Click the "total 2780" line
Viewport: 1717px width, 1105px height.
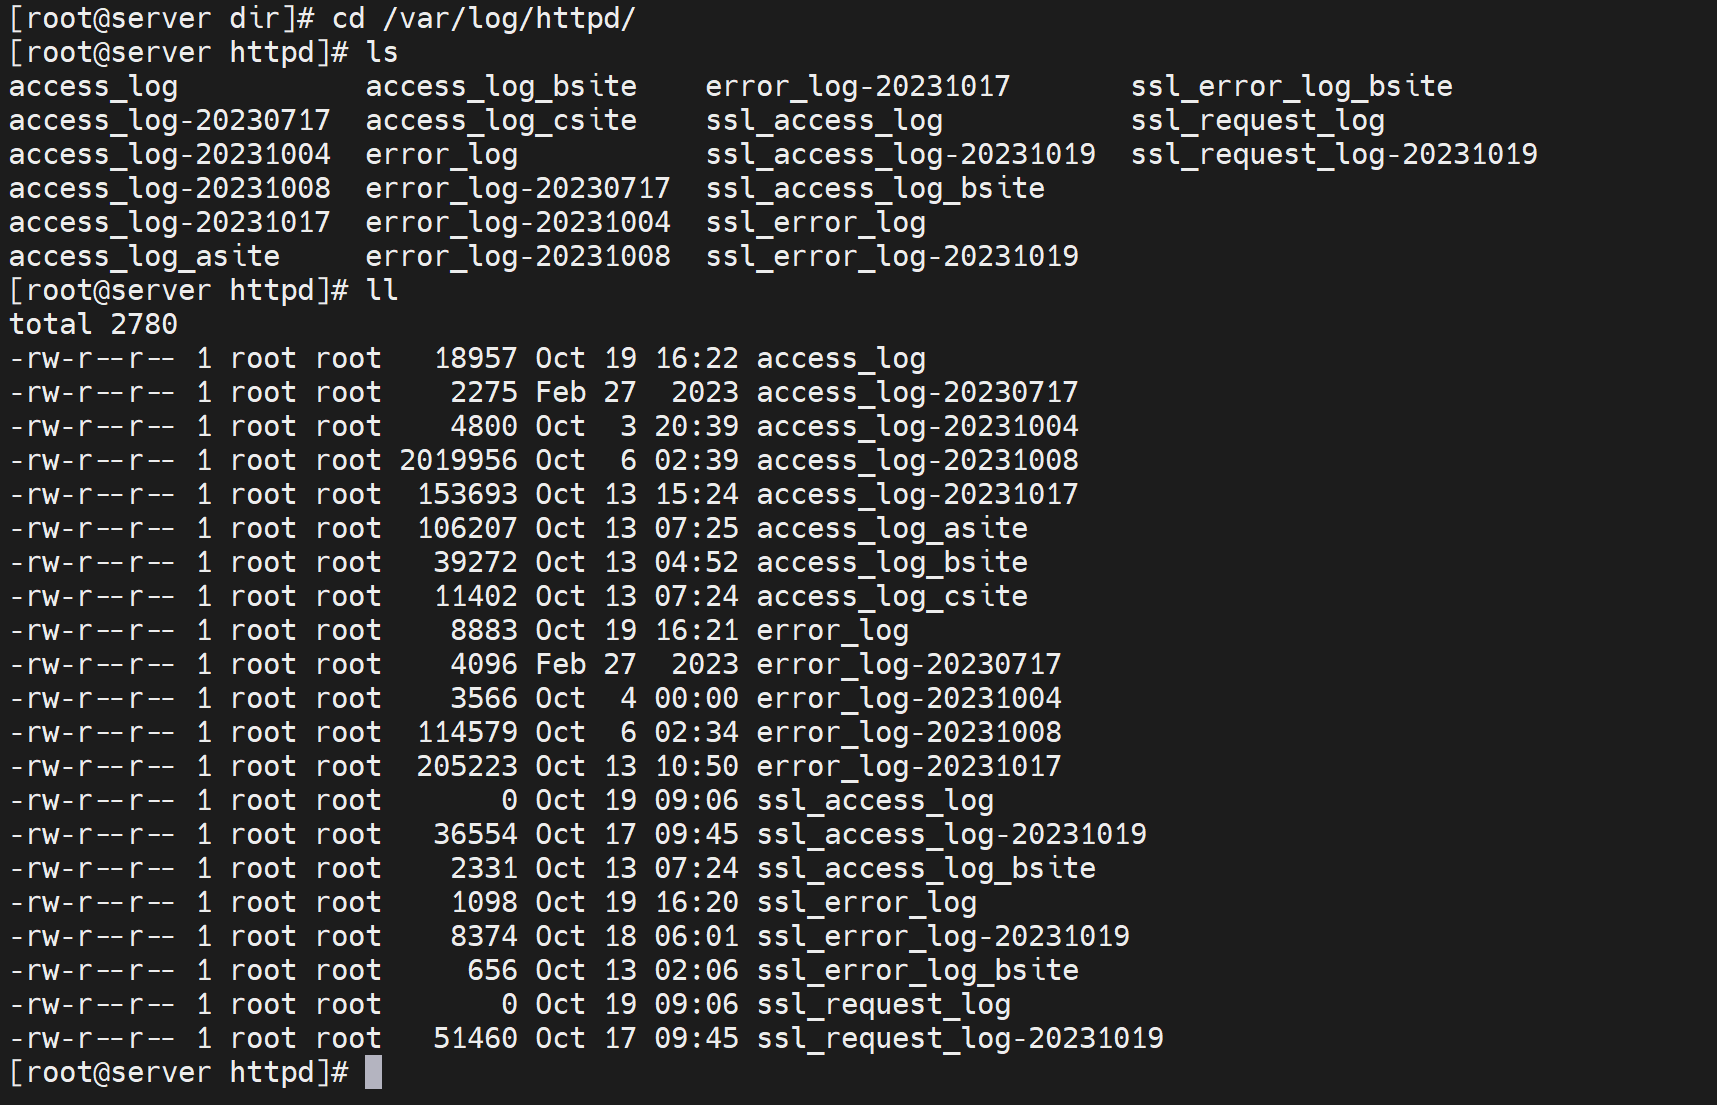[x=93, y=324]
